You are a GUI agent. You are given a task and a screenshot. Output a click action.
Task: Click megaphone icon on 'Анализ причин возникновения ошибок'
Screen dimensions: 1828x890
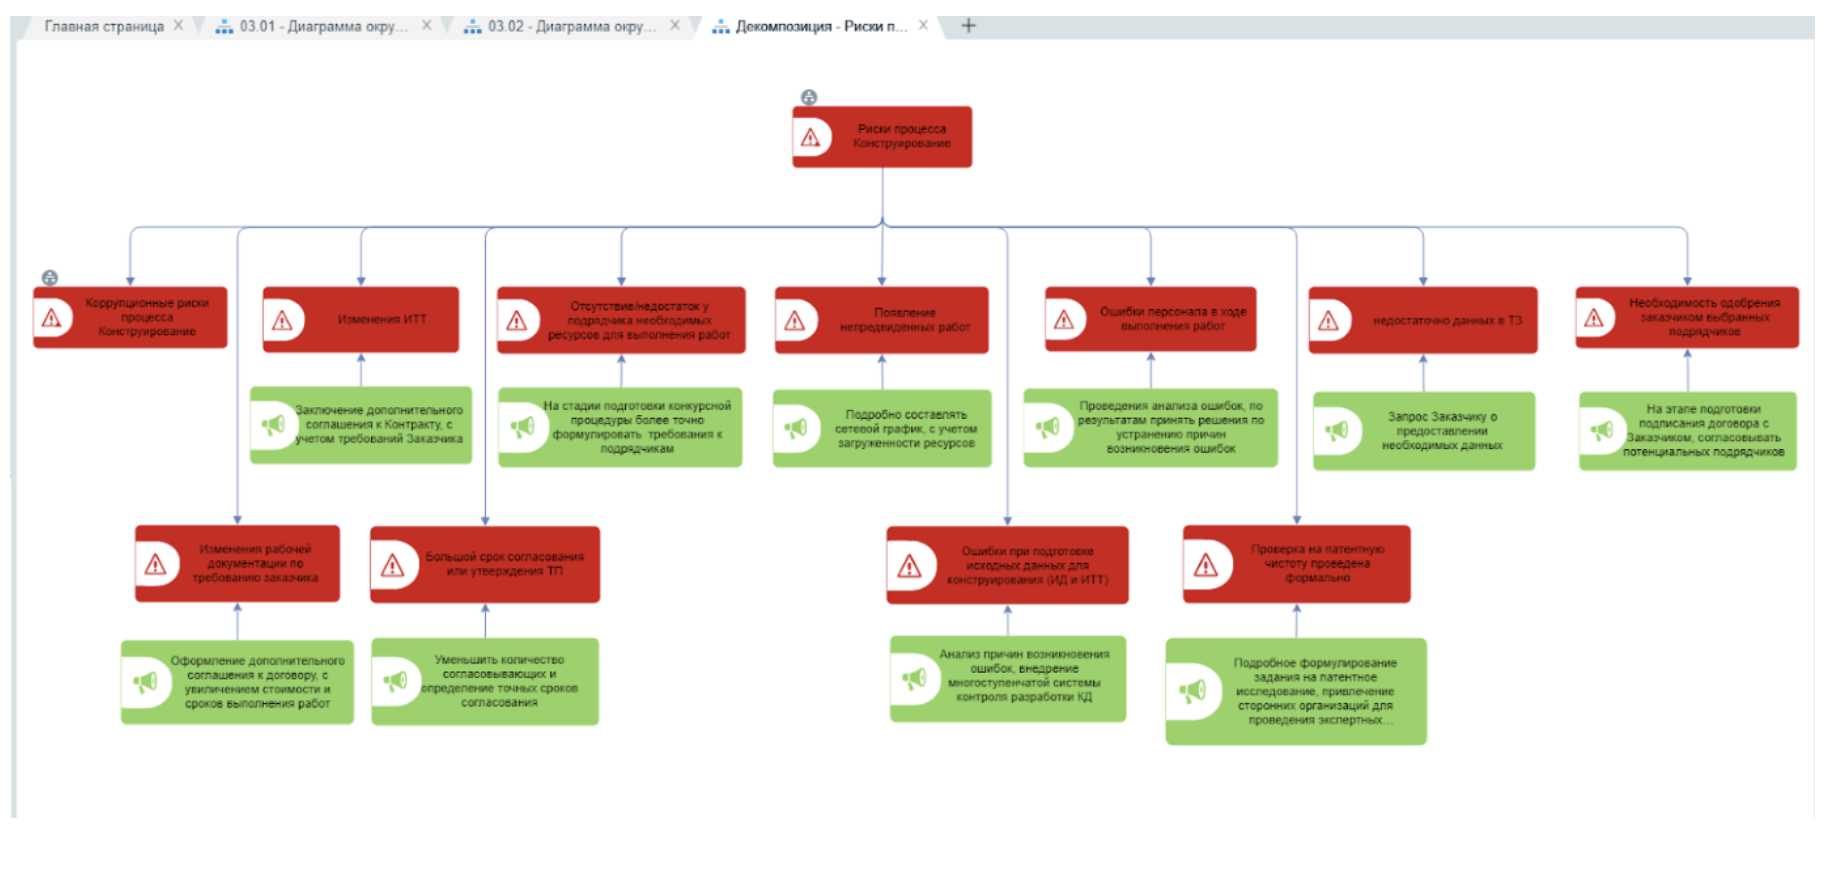tap(914, 679)
